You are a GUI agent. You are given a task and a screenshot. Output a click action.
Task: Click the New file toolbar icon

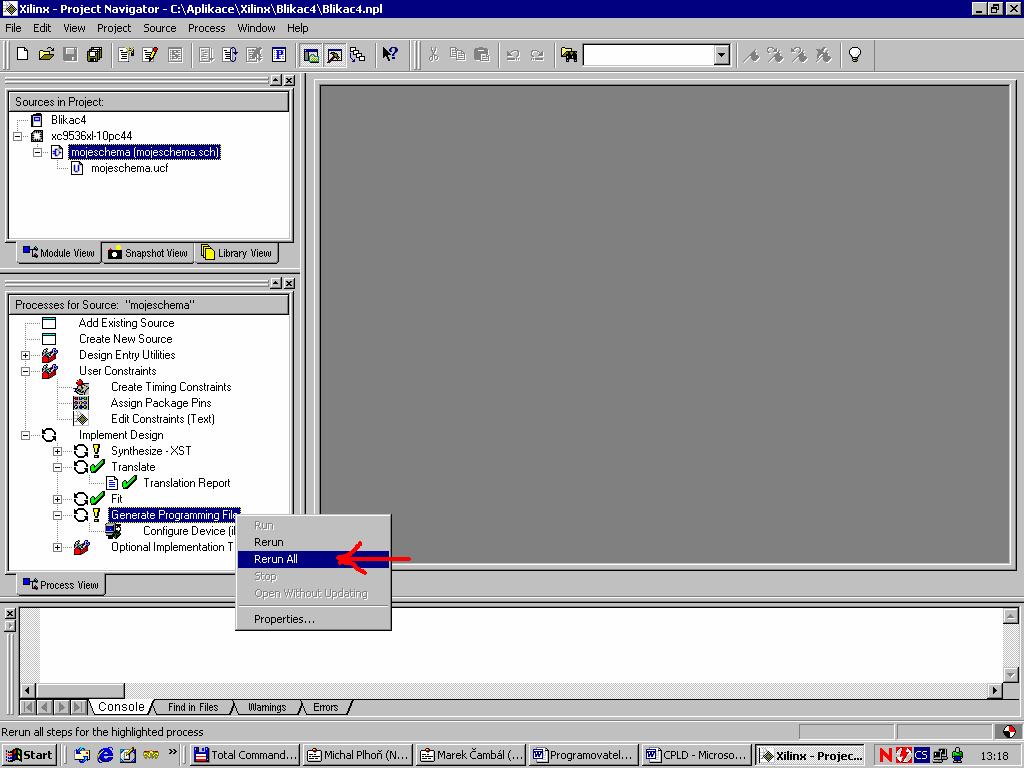tap(22, 54)
